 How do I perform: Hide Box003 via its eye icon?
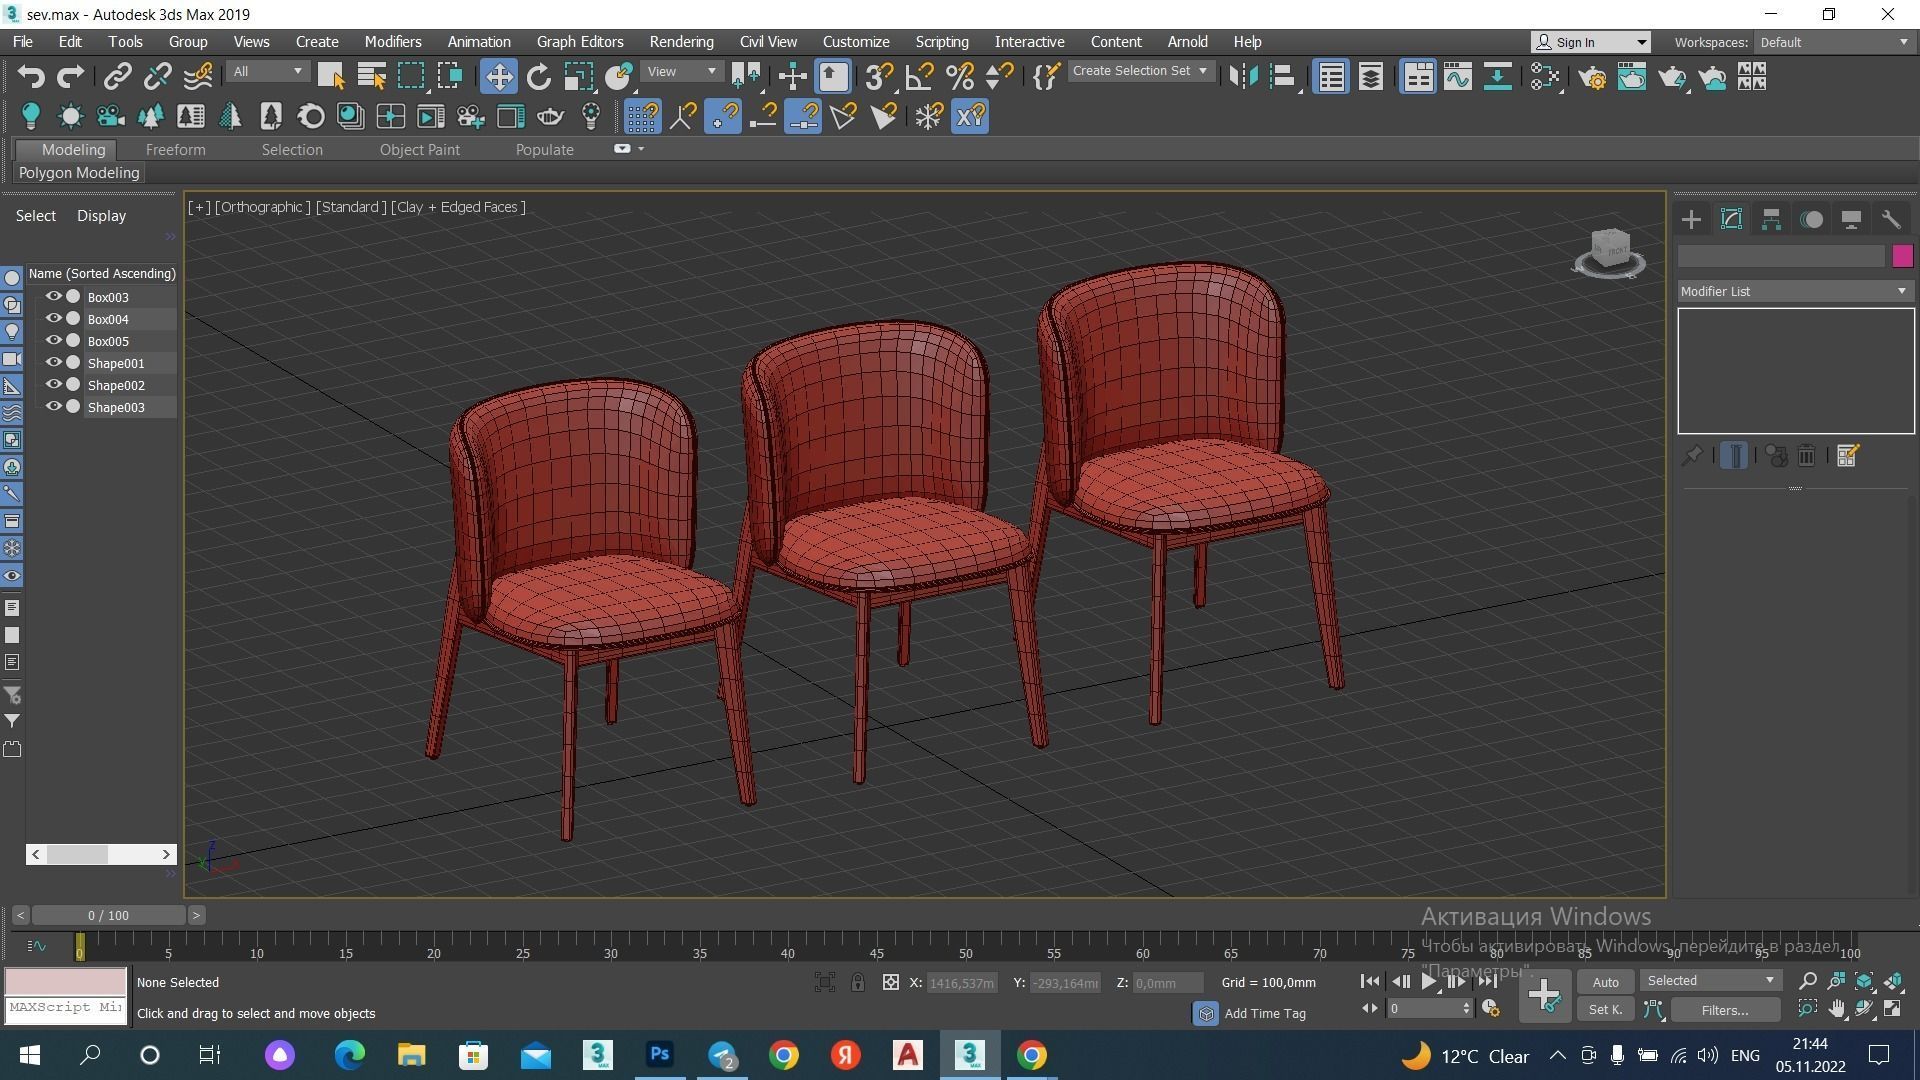54,297
